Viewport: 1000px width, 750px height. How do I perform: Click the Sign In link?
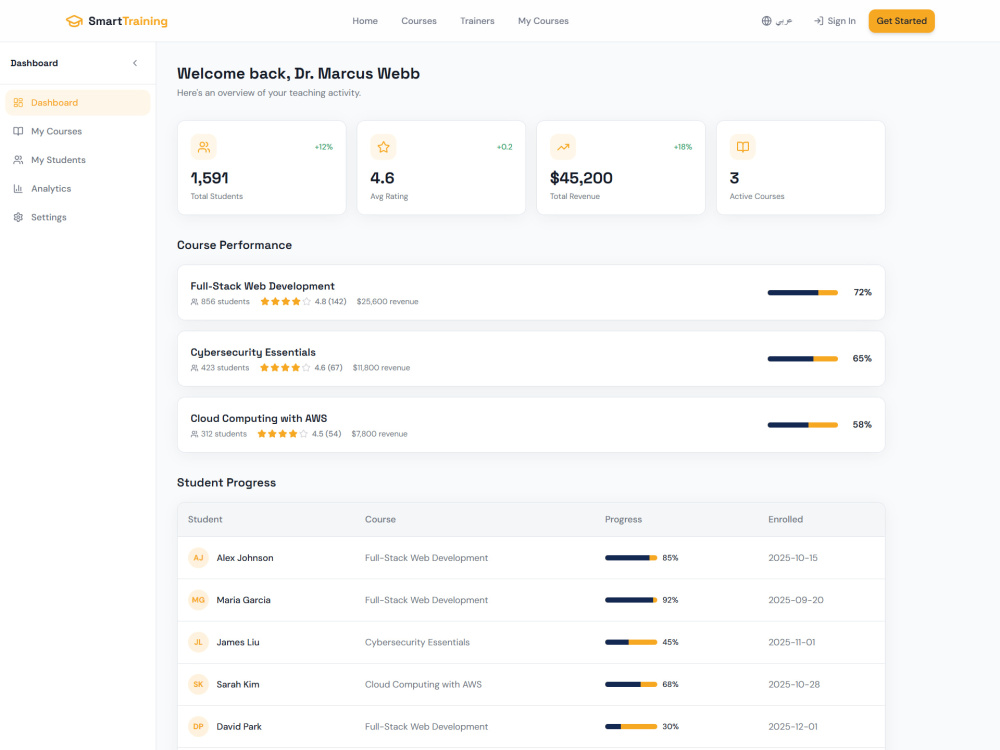[834, 21]
